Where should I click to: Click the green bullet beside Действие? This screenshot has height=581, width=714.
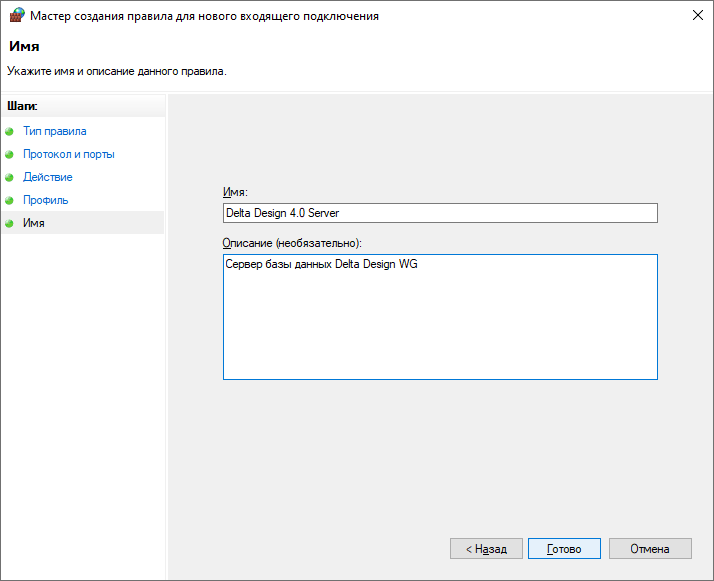tap(10, 177)
